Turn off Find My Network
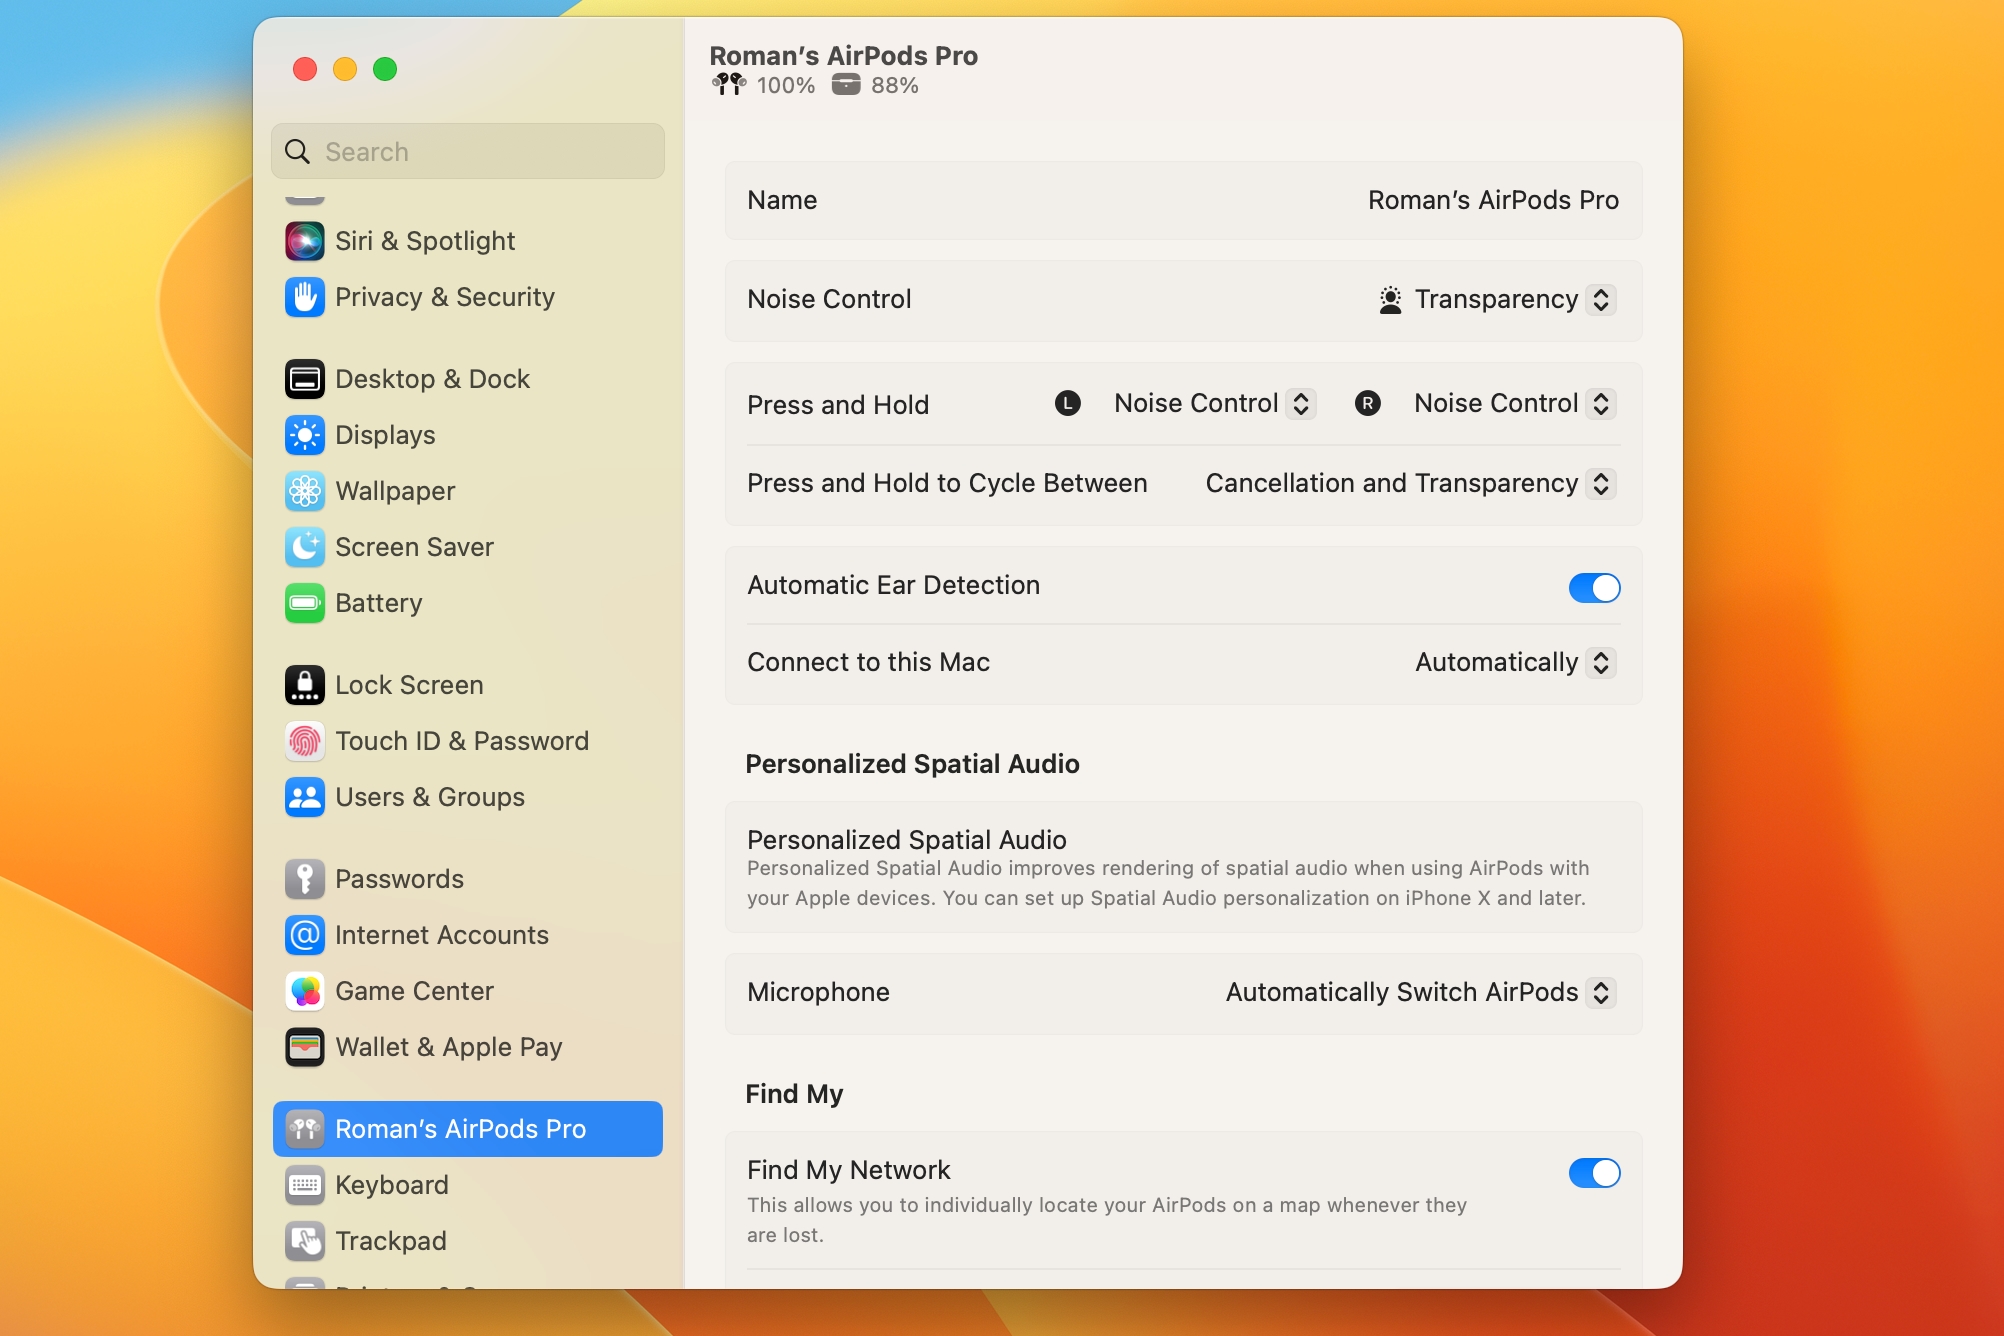The image size is (2004, 1336). coord(1595,1173)
